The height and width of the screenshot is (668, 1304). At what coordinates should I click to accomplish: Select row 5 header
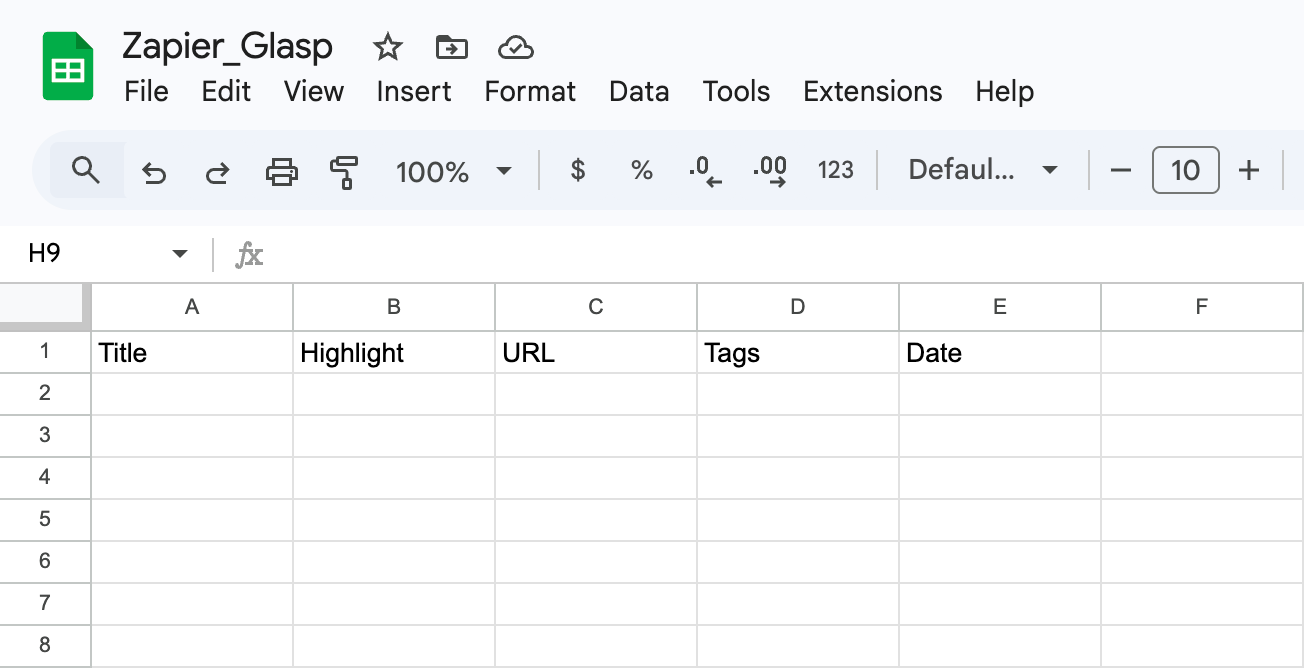coord(45,520)
